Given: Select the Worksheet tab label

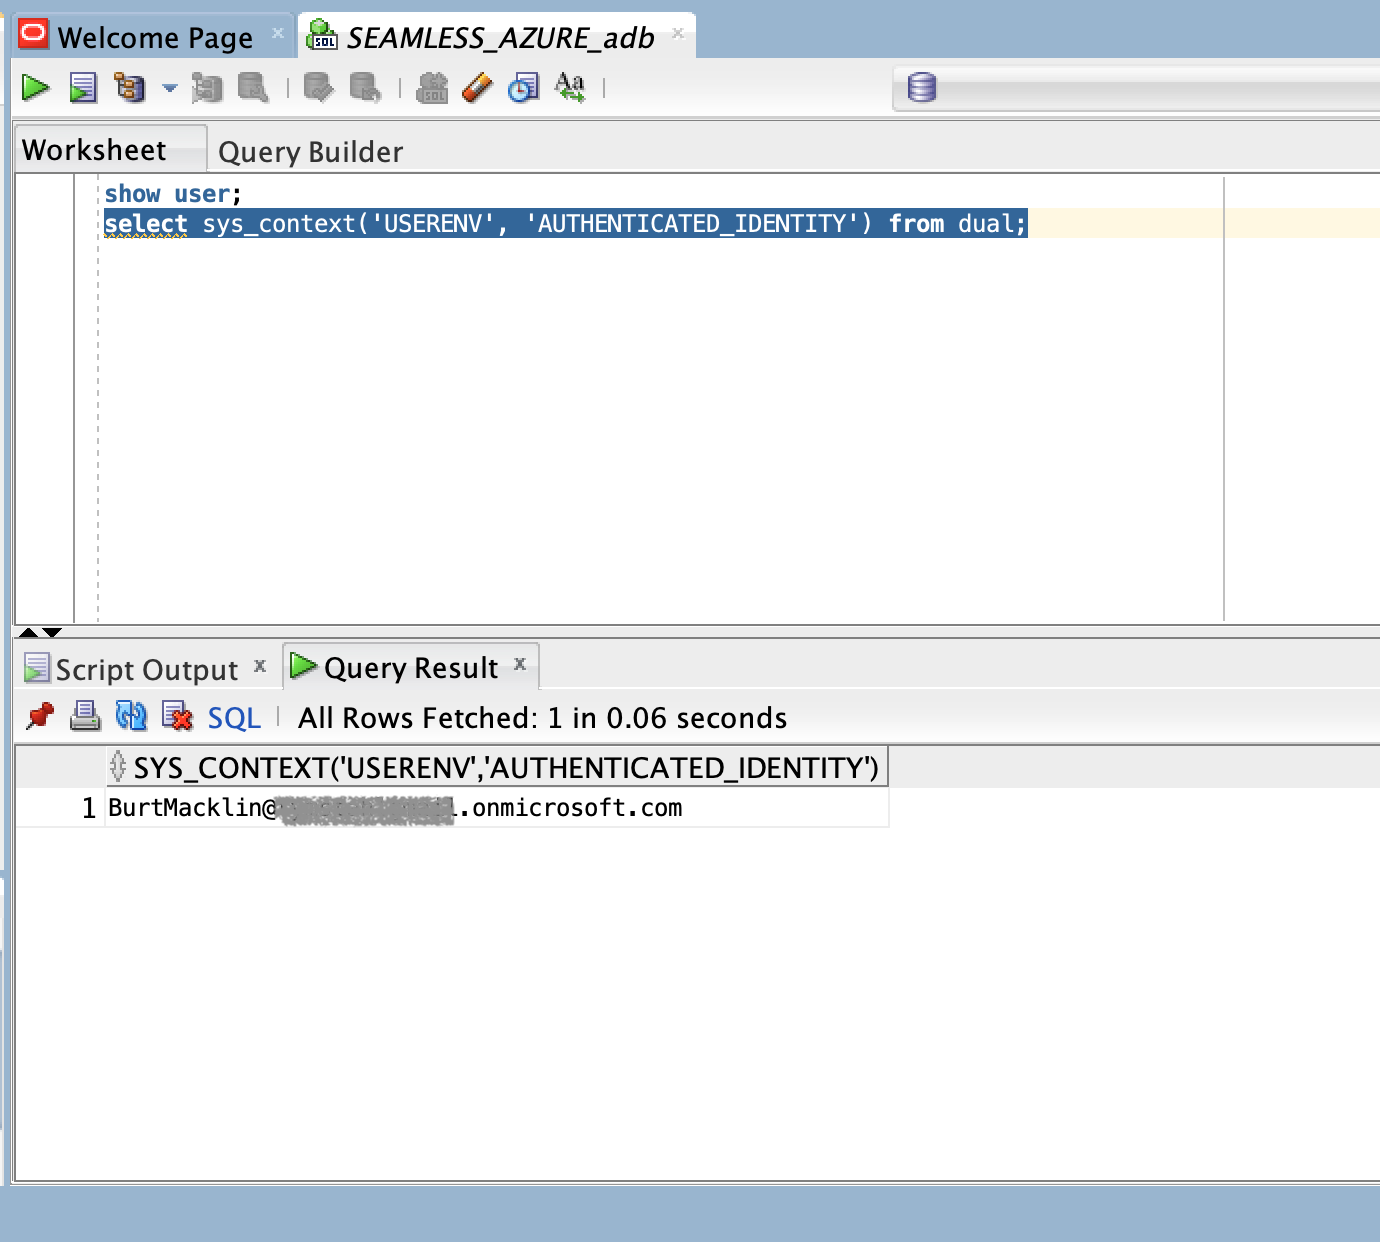Looking at the screenshot, I should point(95,148).
